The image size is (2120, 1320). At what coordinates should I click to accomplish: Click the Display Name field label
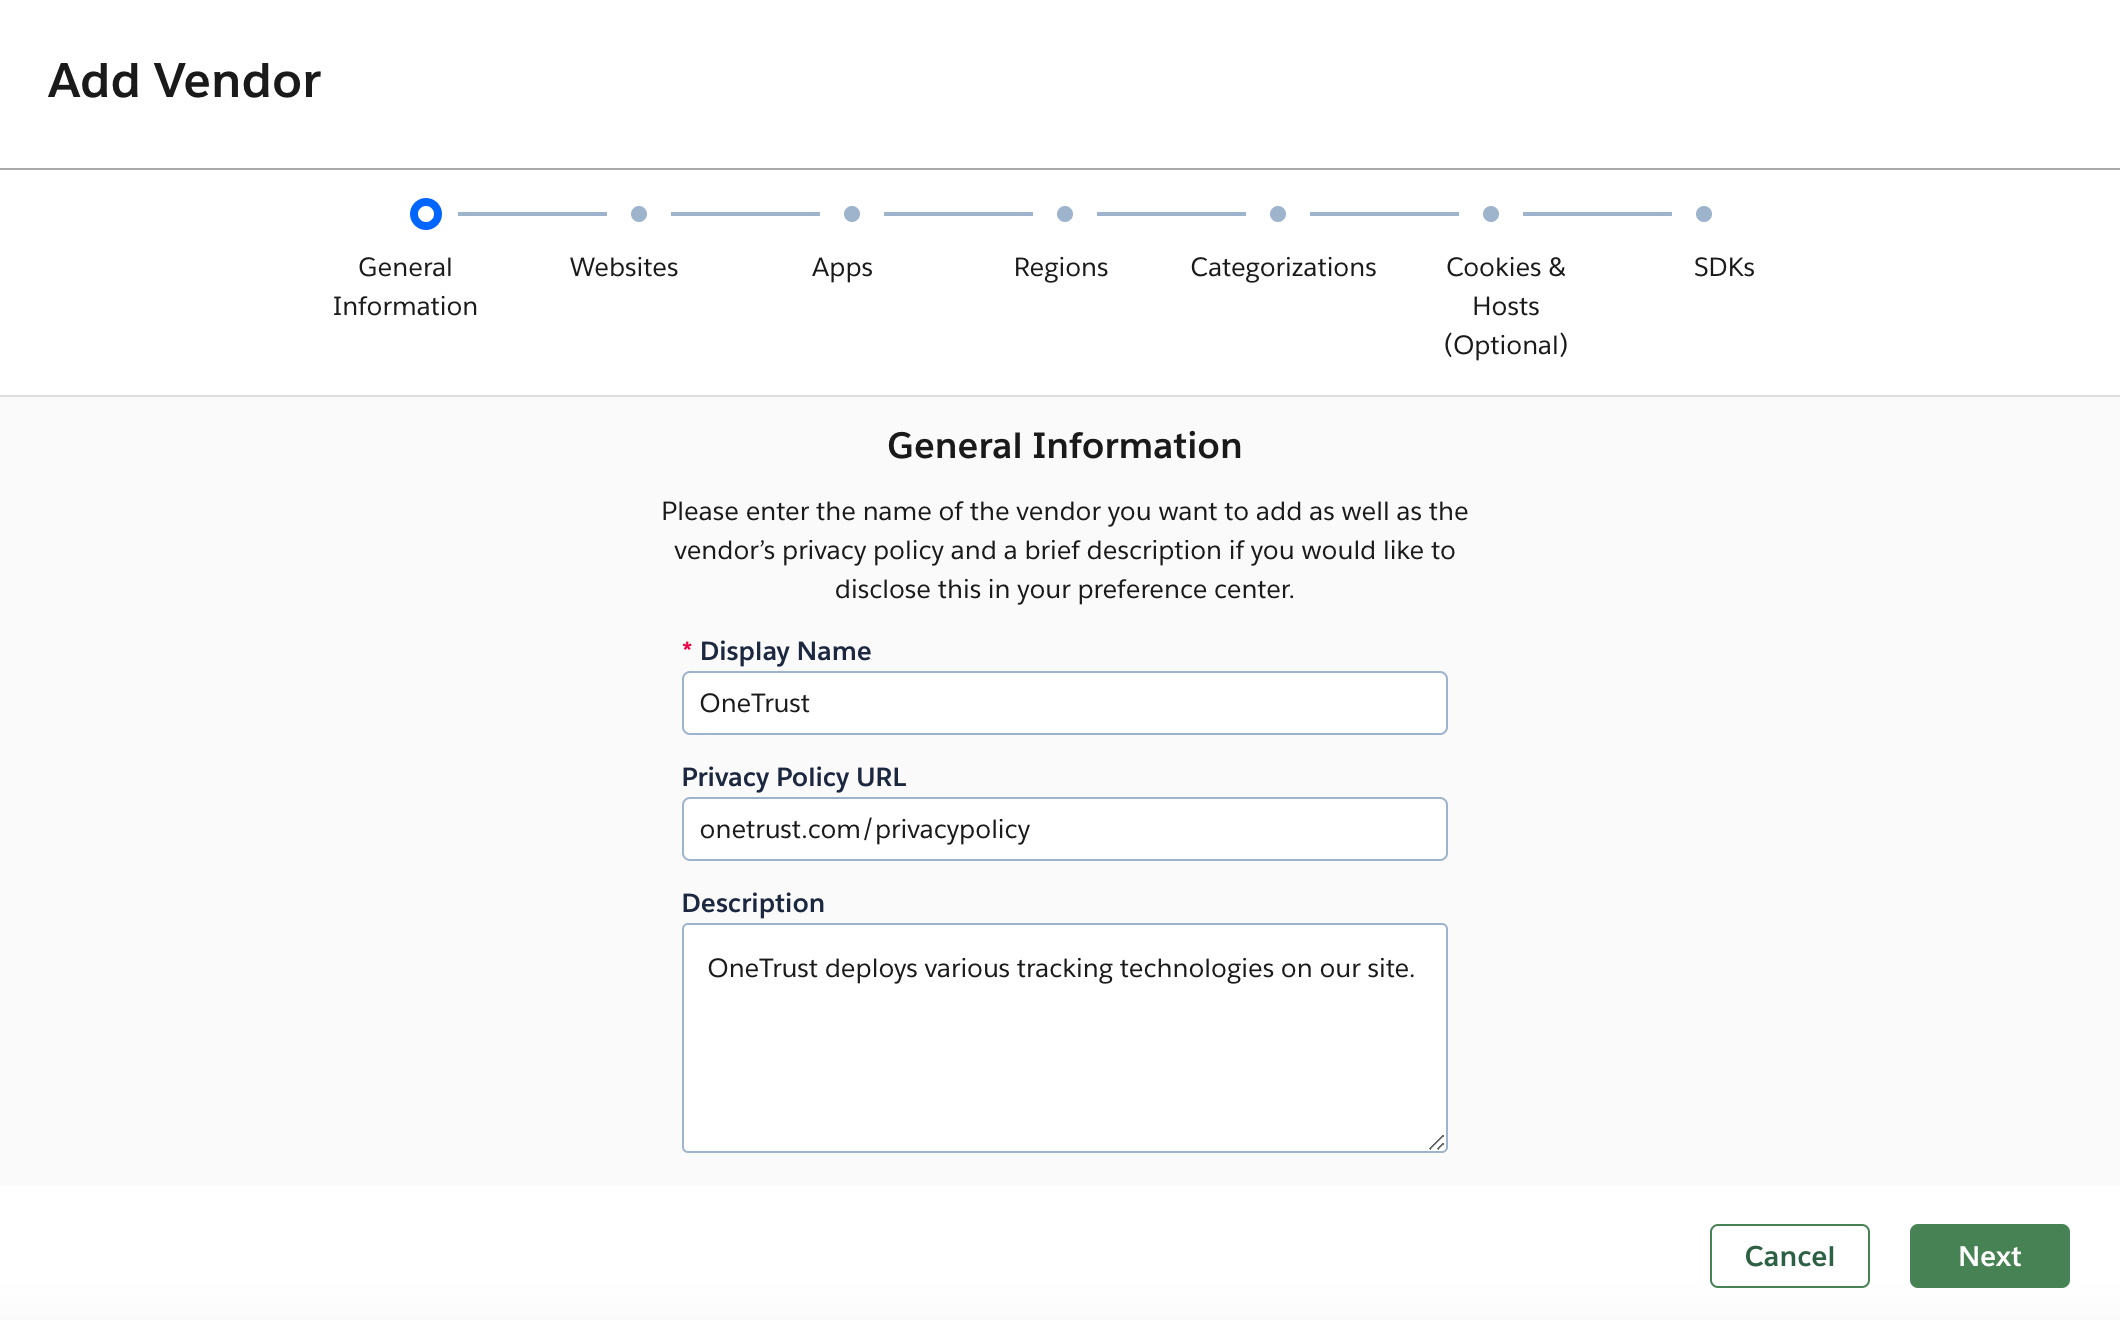(785, 651)
